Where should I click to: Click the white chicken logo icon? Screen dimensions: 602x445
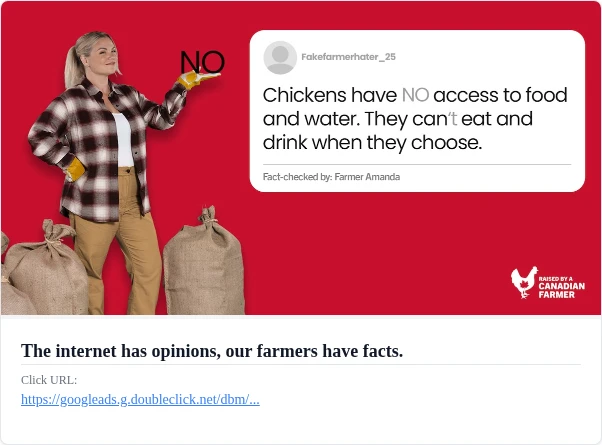pyautogui.click(x=524, y=282)
